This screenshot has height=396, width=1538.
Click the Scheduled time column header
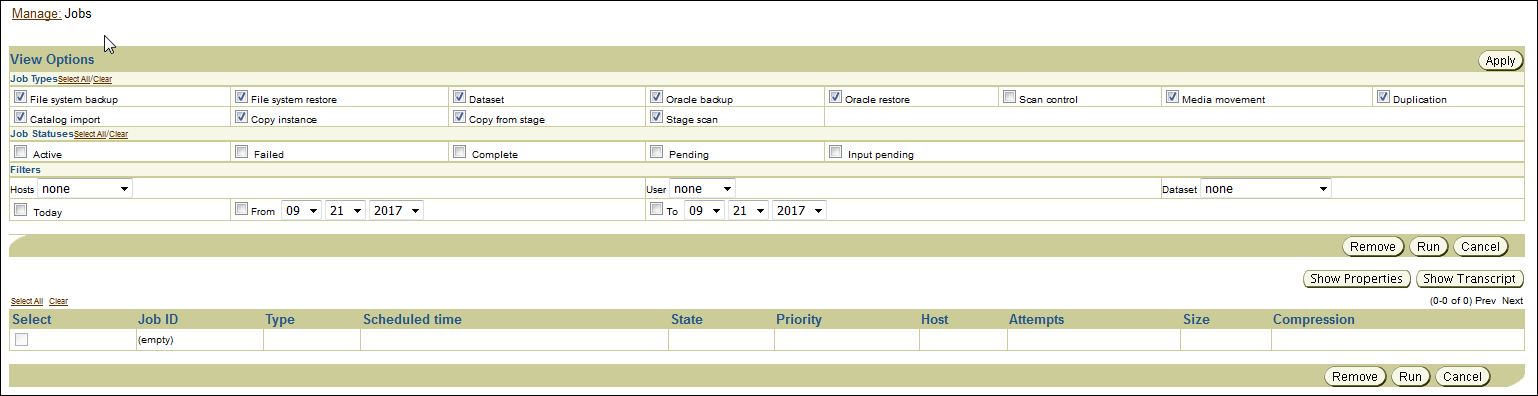(x=412, y=320)
